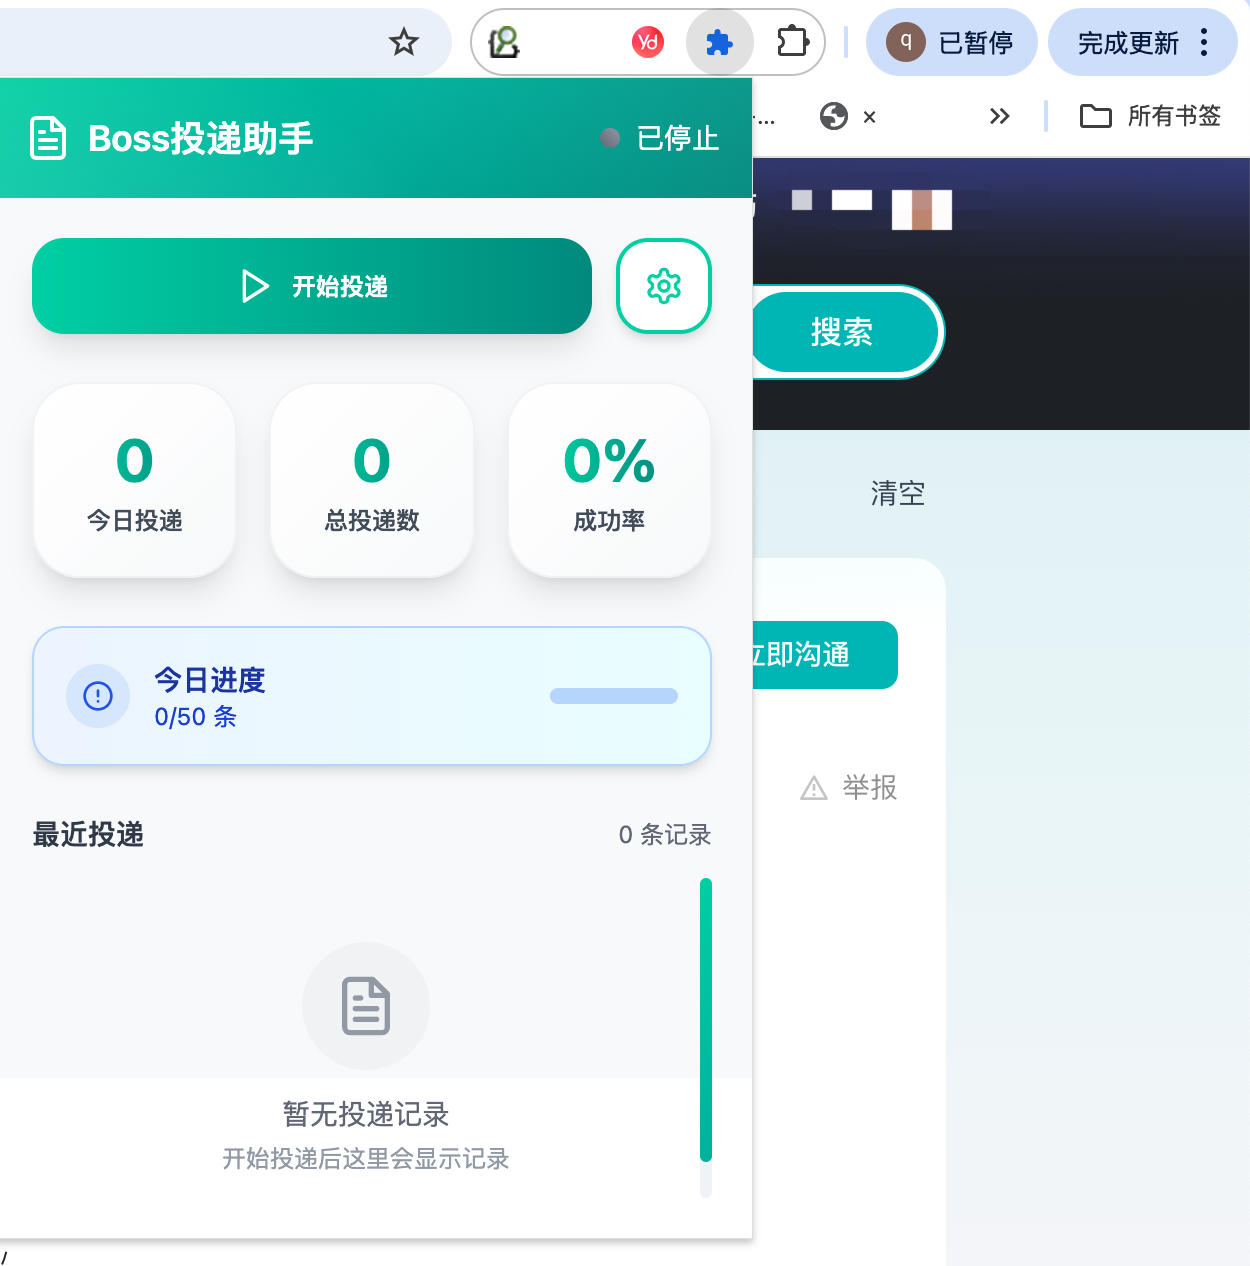This screenshot has height=1266, width=1250.
Task: Click the 开始投递后这里会显示记录 hint text
Action: [366, 1159]
